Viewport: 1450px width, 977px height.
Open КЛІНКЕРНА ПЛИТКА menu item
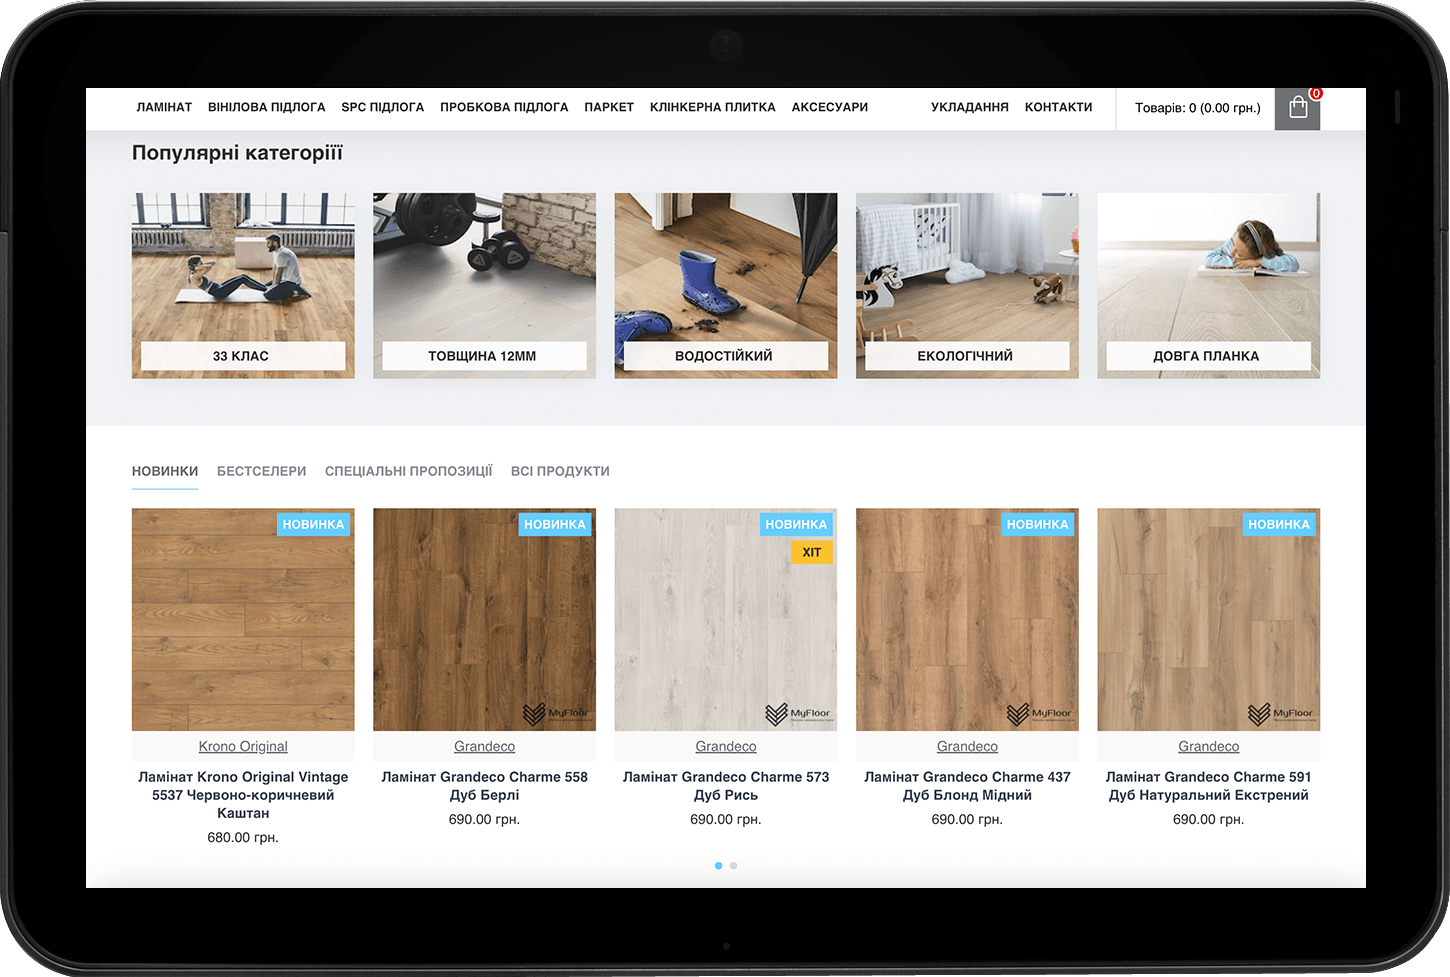[x=712, y=107]
